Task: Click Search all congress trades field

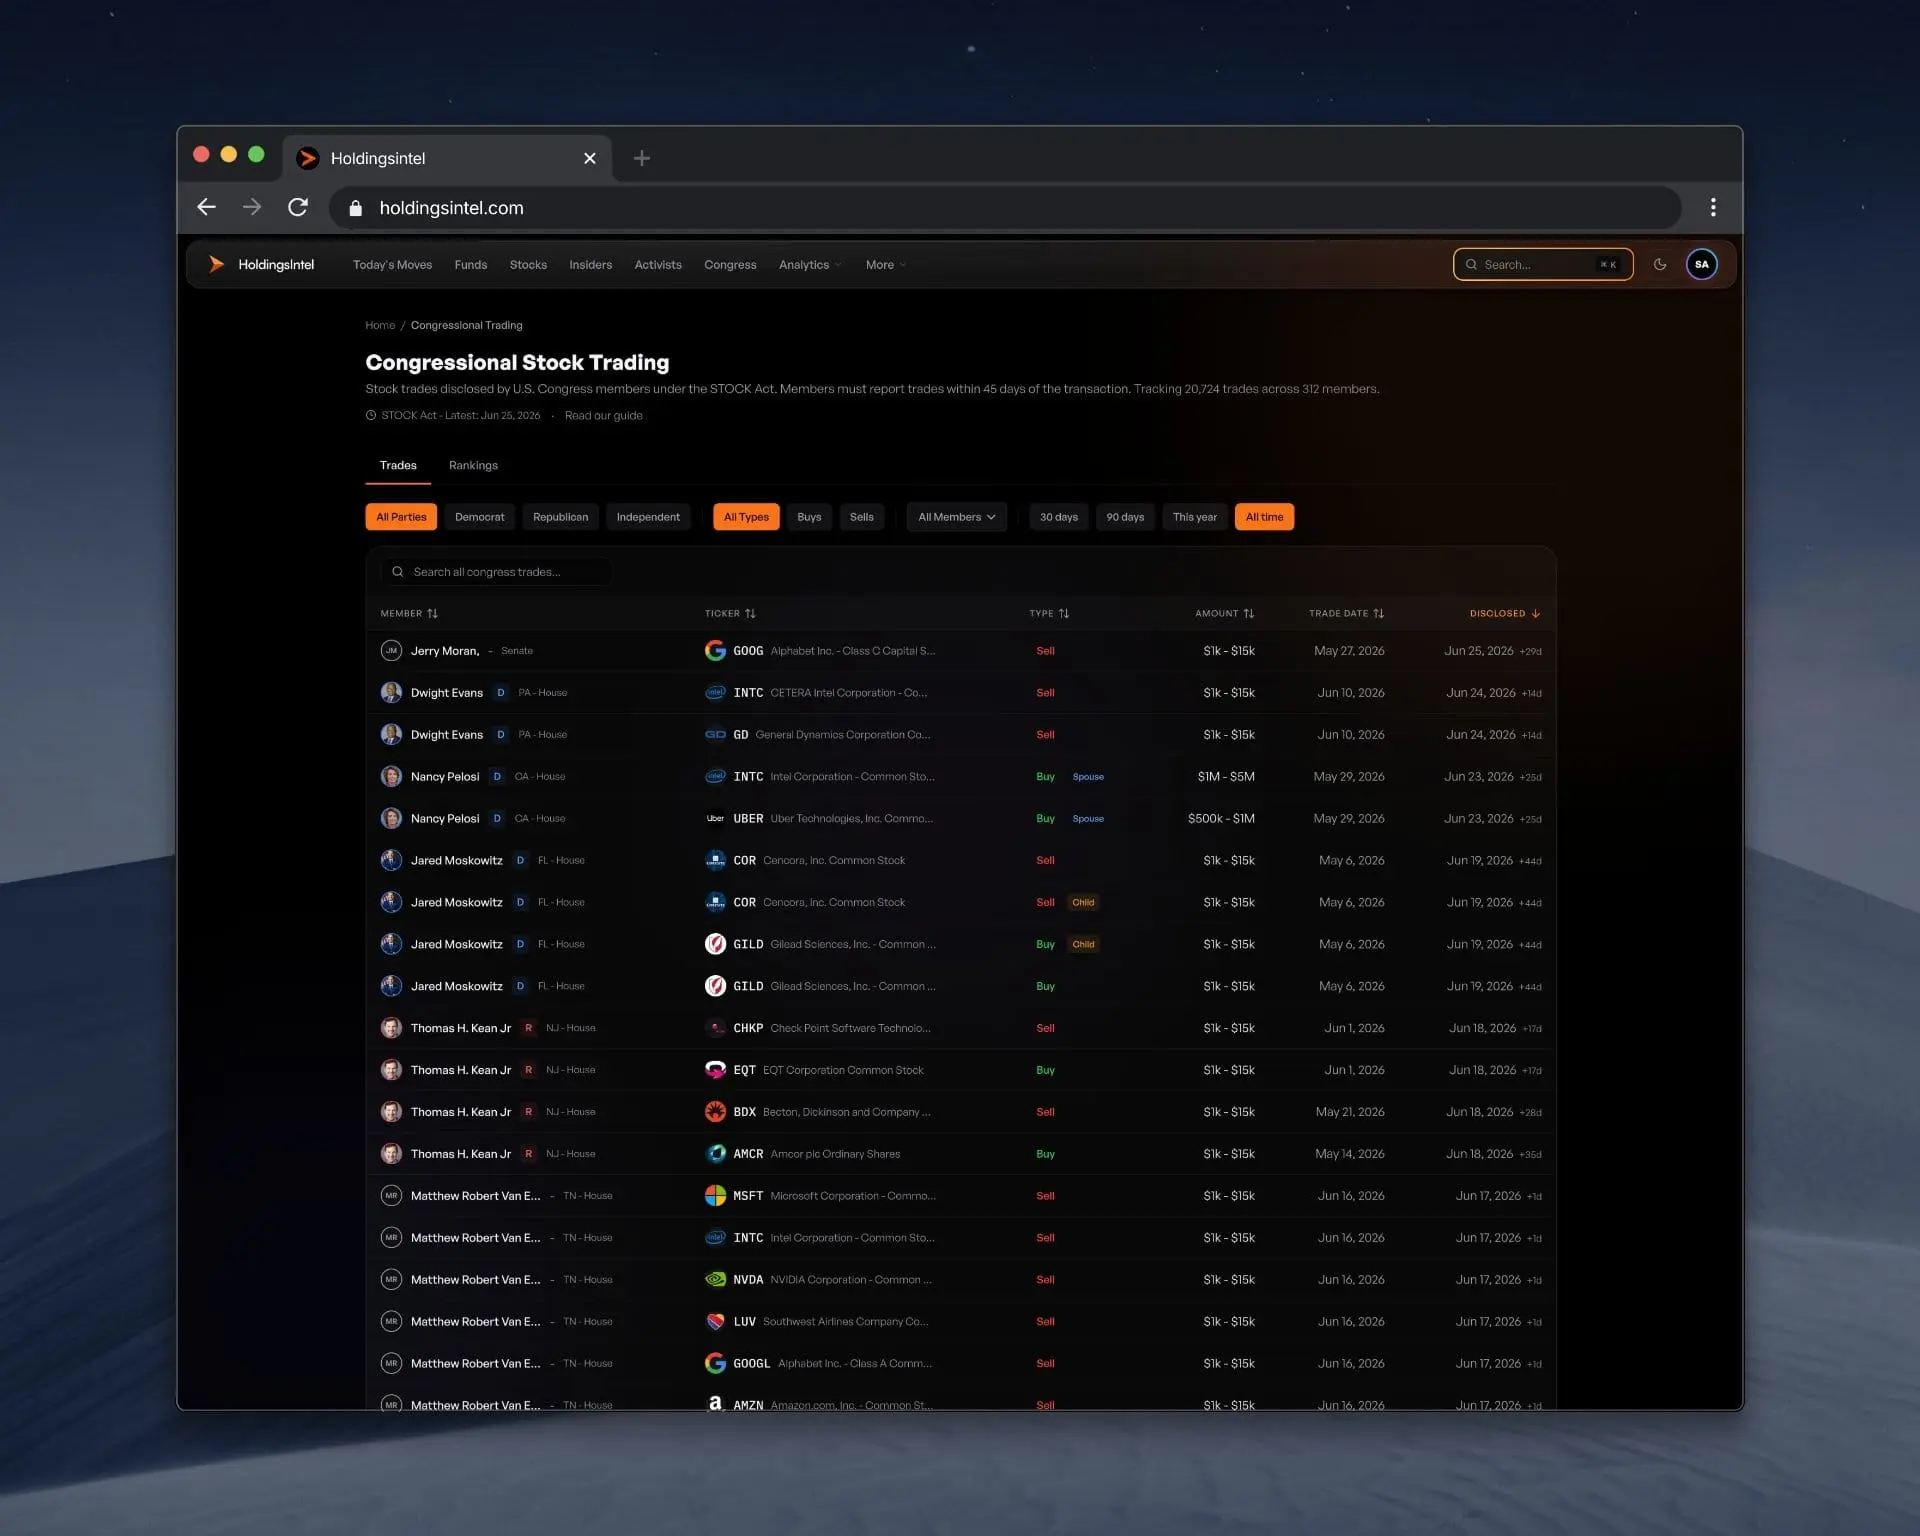Action: 497,572
